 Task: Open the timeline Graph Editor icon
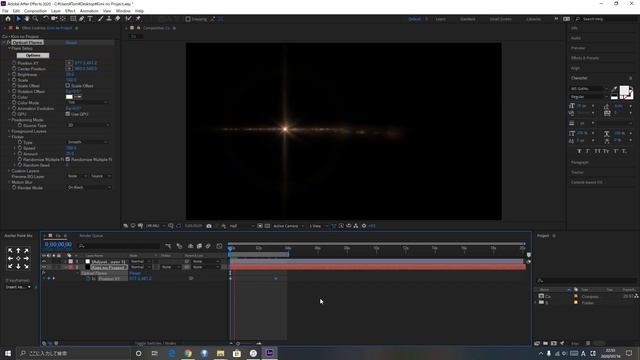[219, 246]
